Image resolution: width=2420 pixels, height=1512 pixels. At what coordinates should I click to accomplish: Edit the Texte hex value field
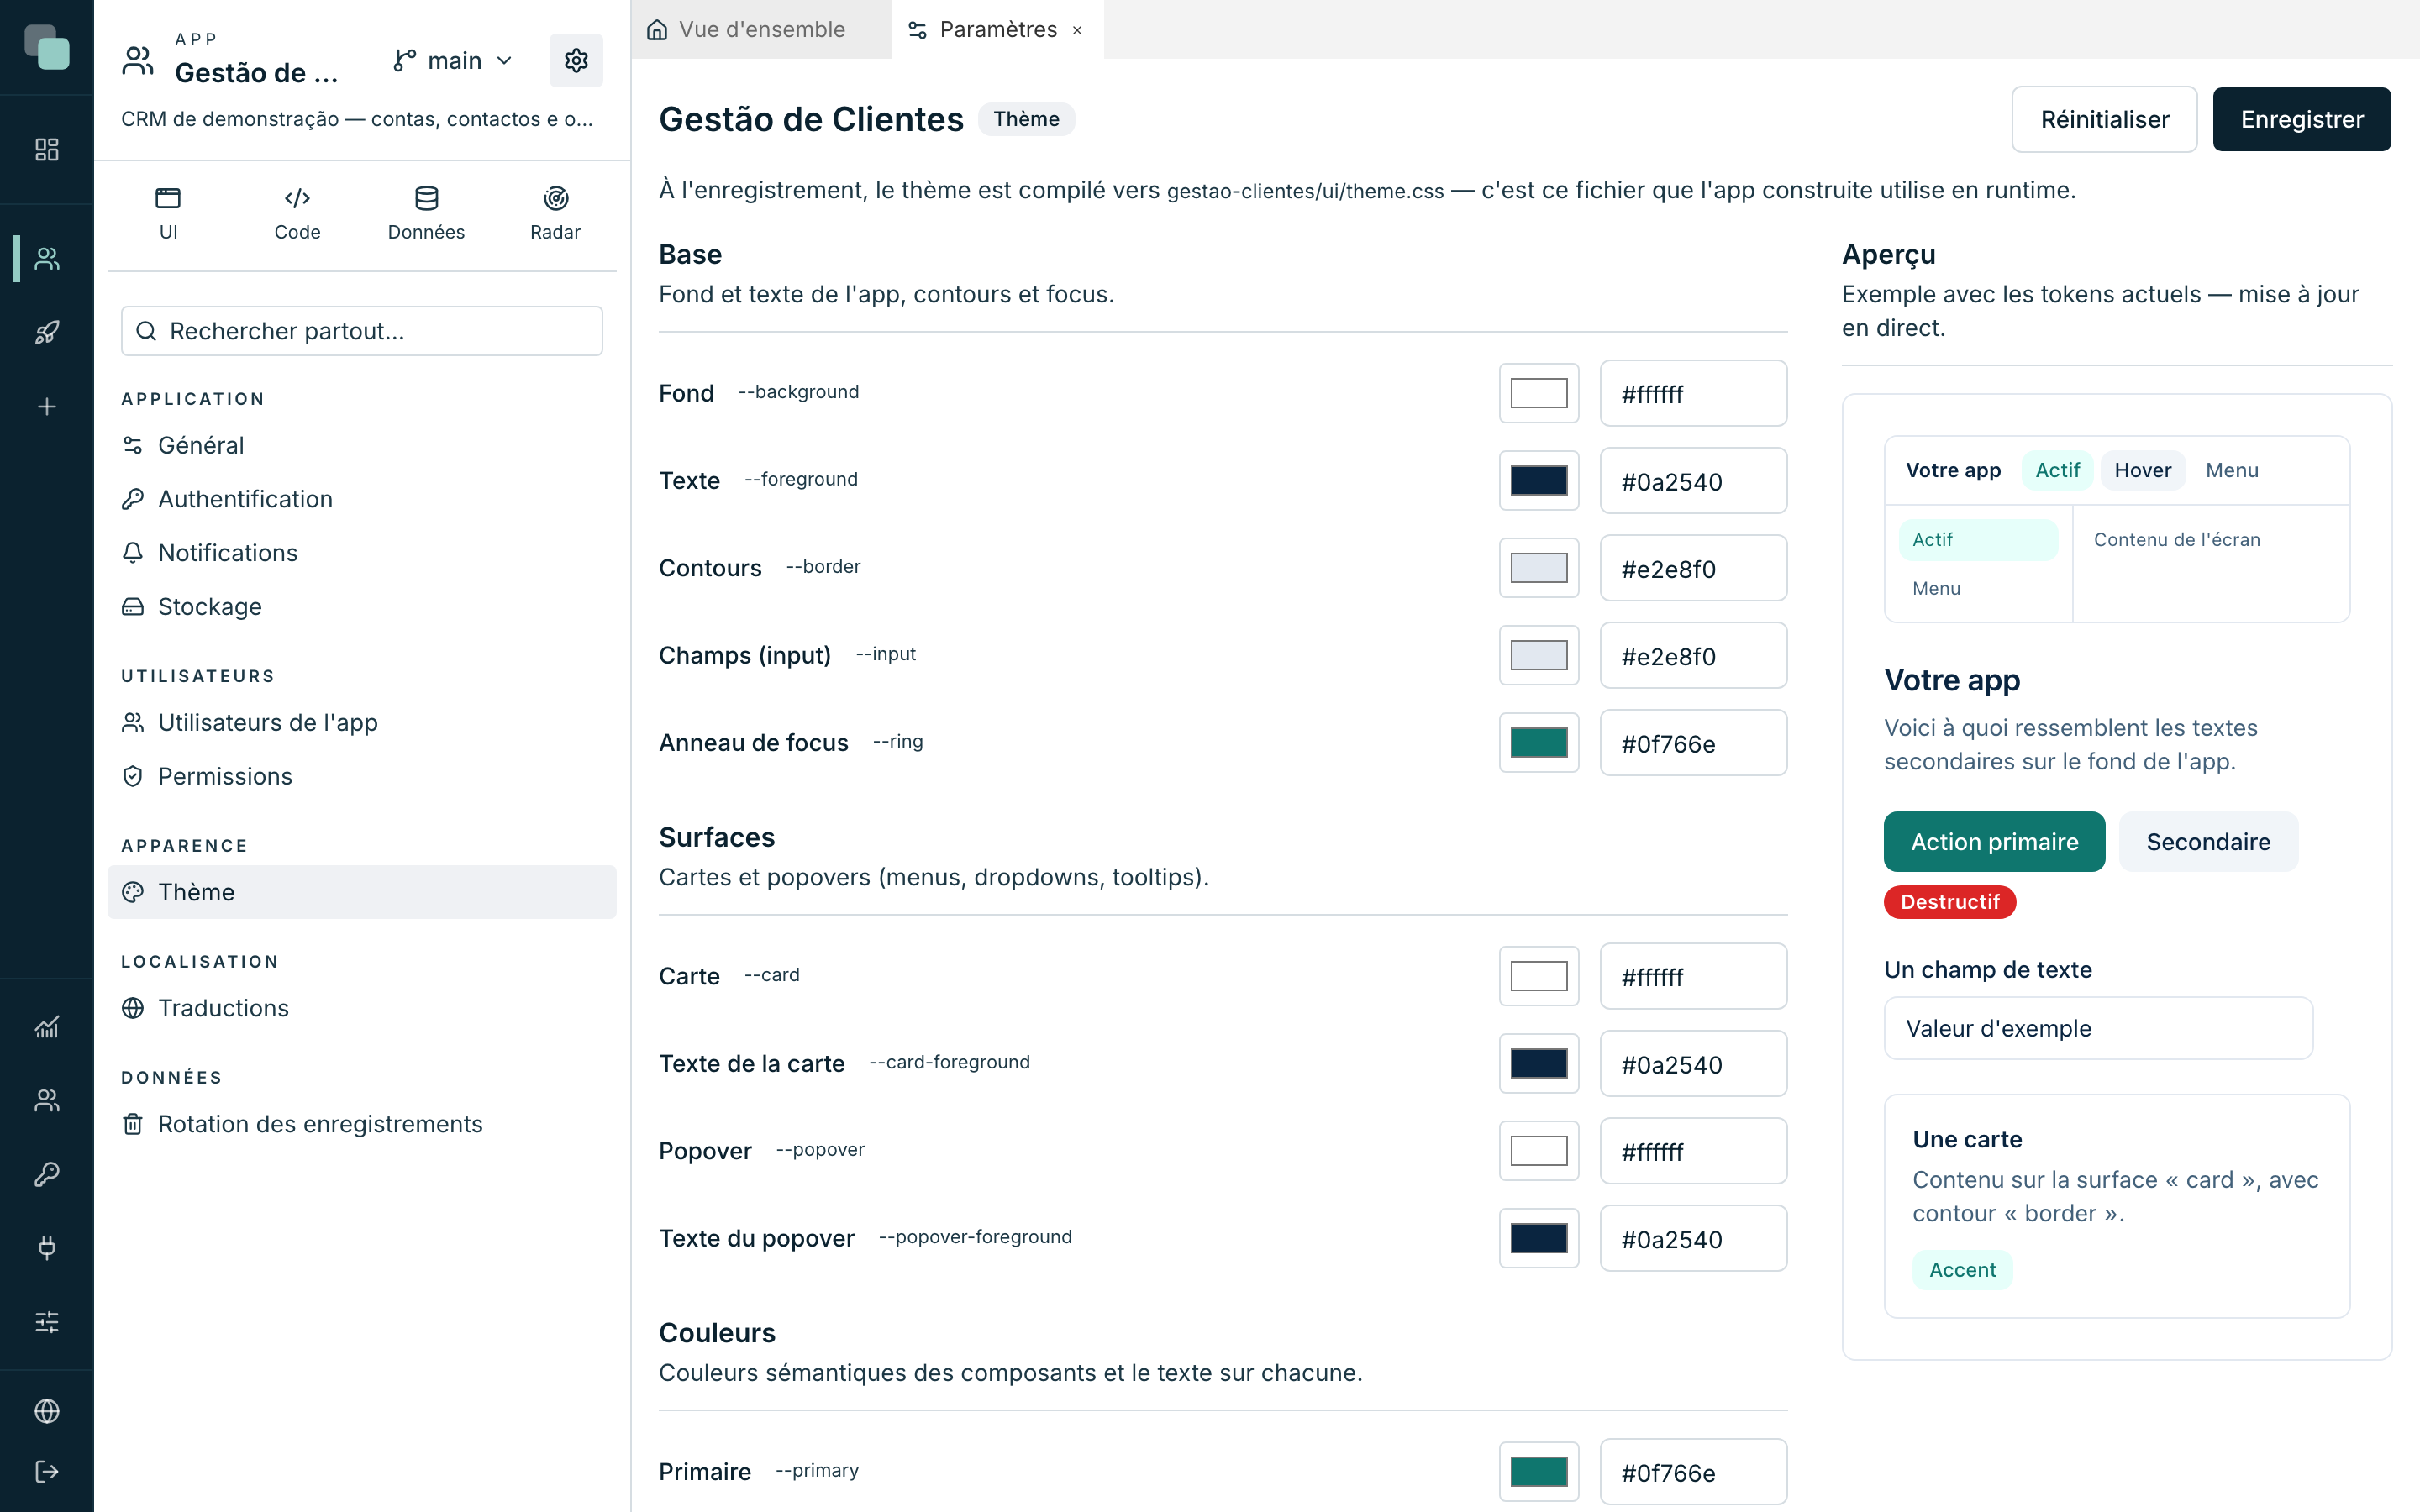1693,481
